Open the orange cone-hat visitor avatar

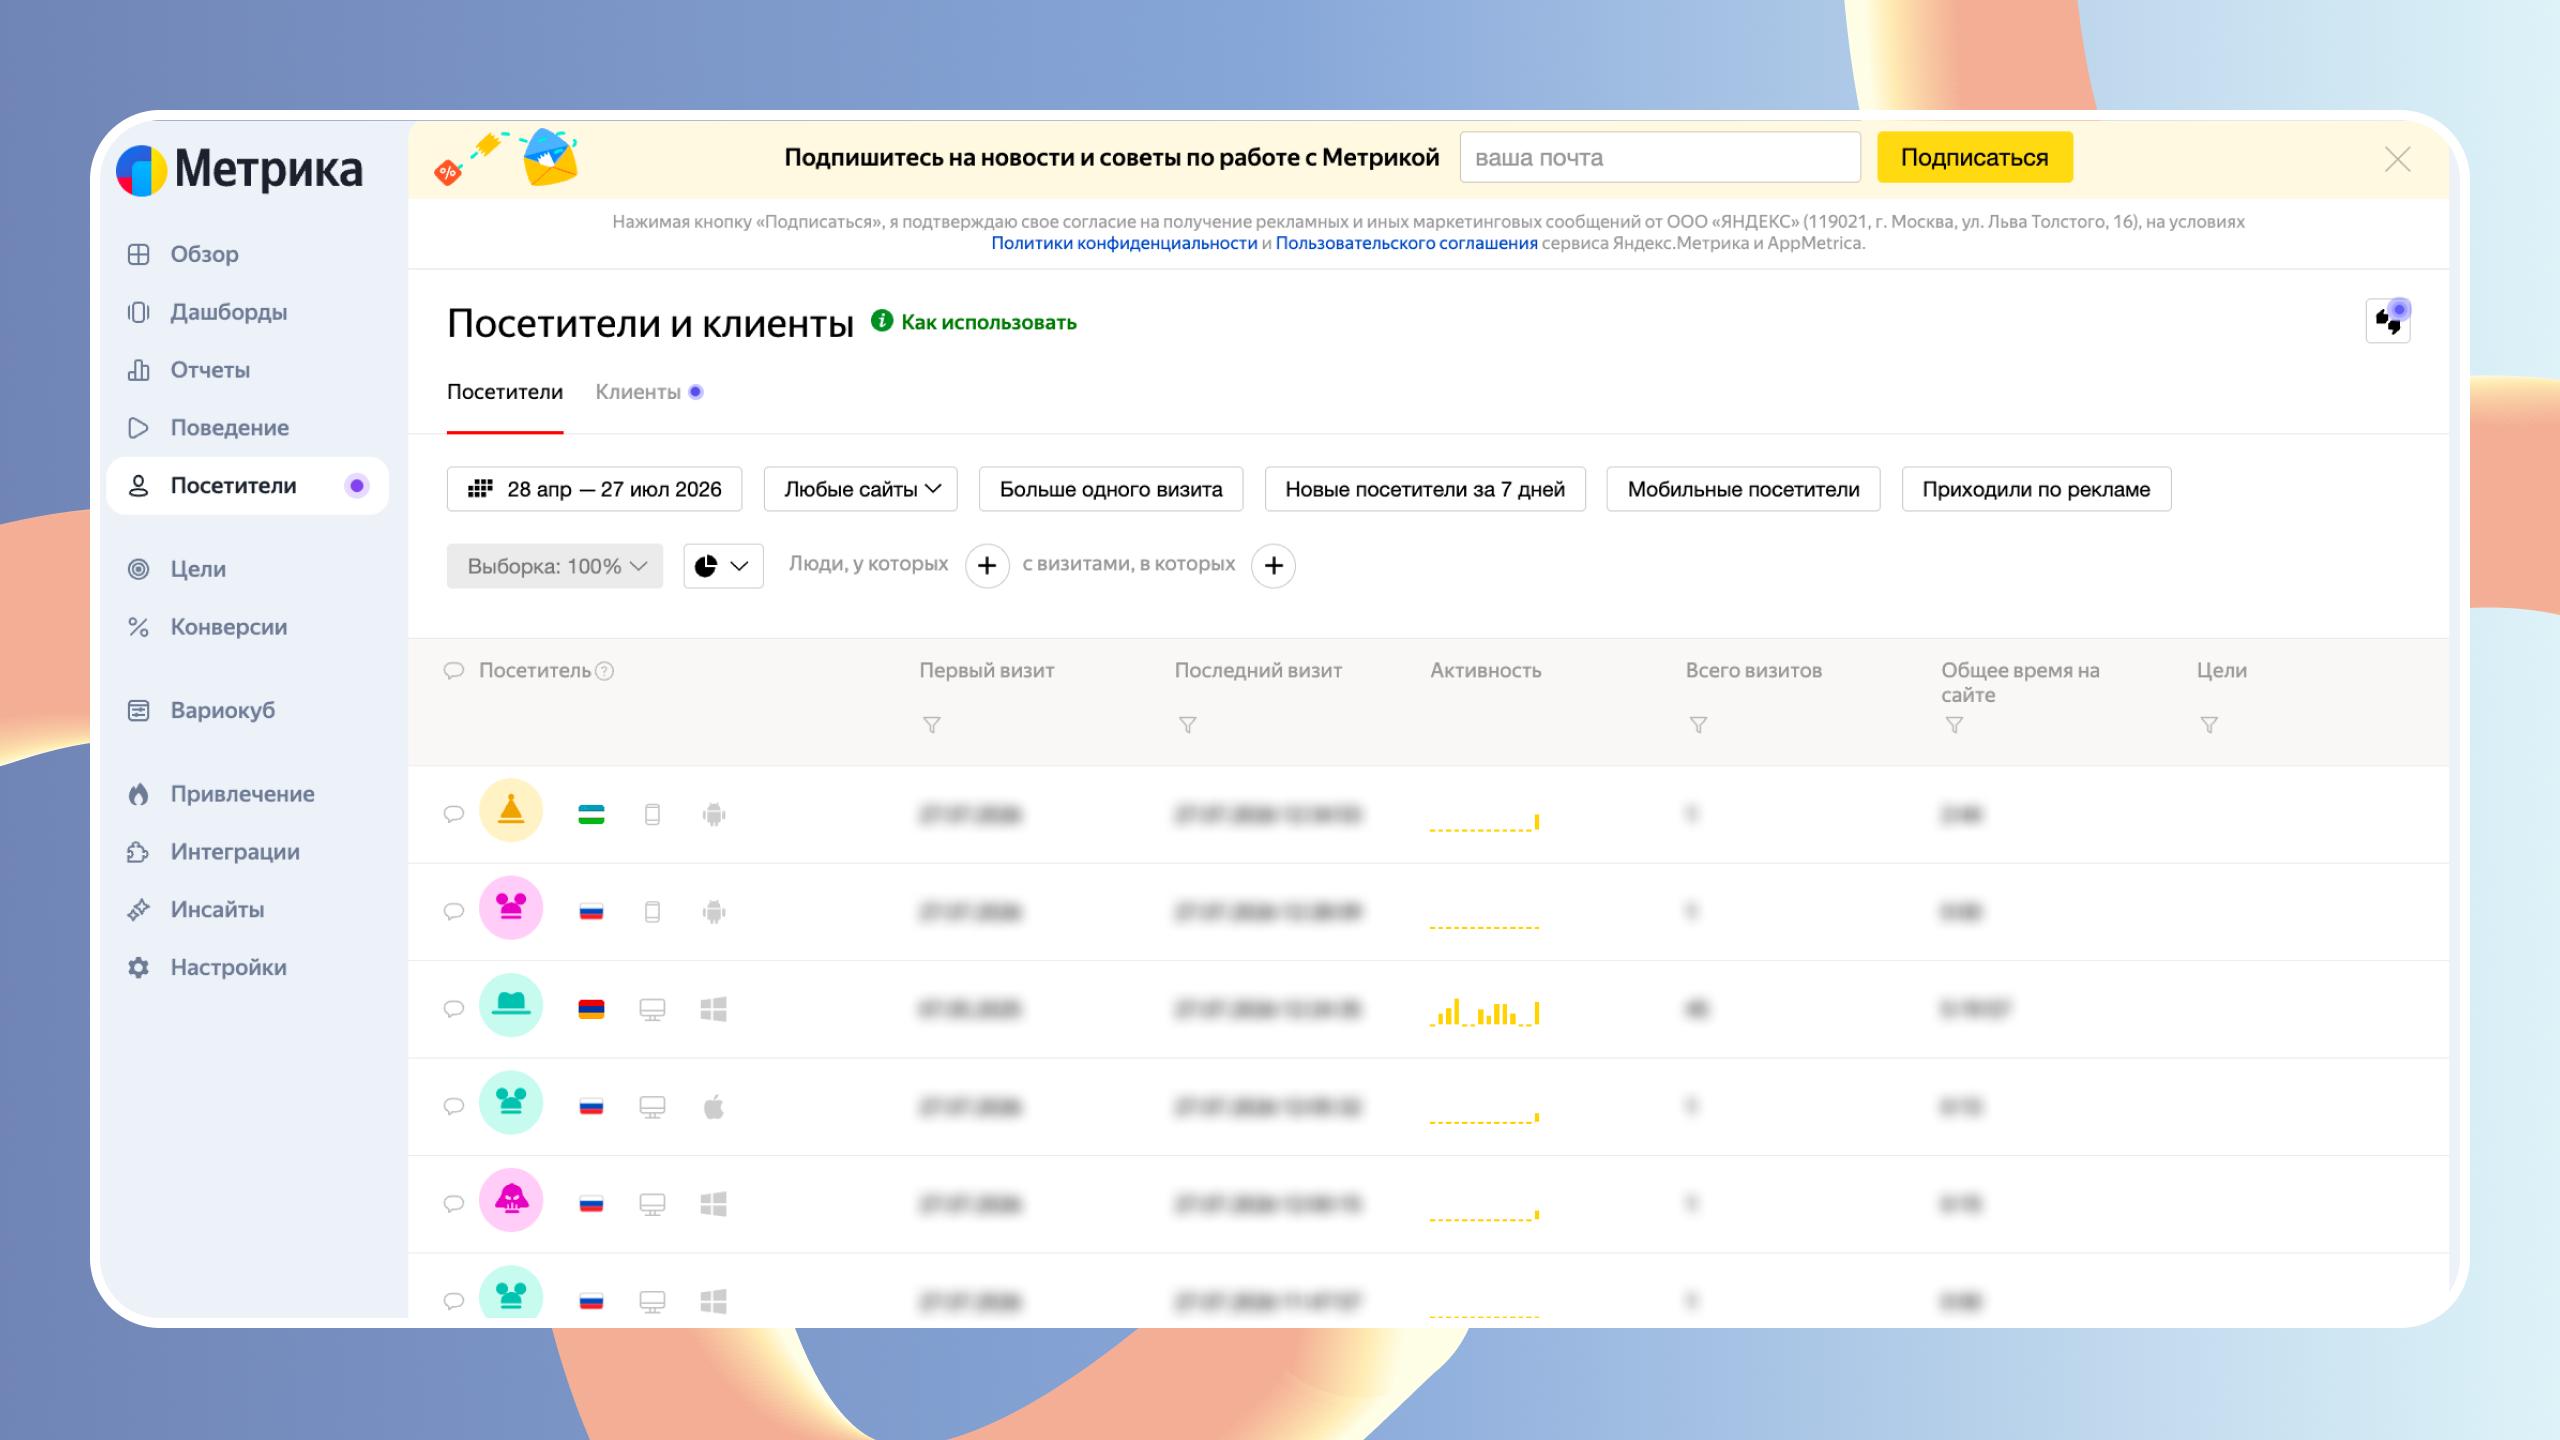click(511, 810)
